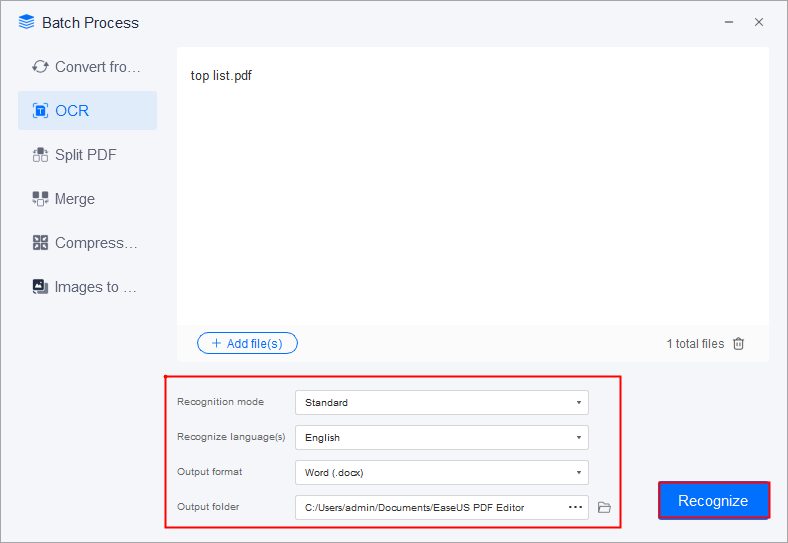The width and height of the screenshot is (788, 543).
Task: Go to Images to PDF section
Action: coord(87,287)
